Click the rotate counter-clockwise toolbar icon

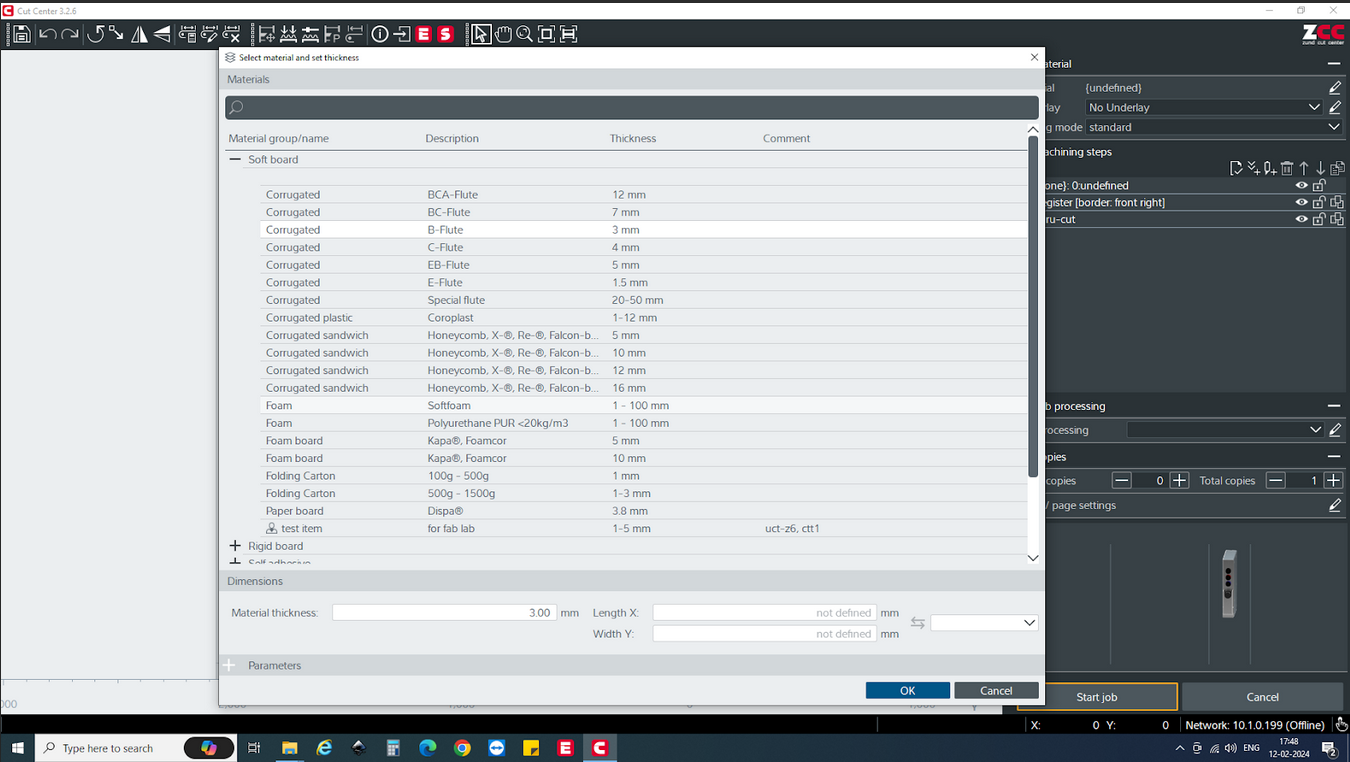95,34
